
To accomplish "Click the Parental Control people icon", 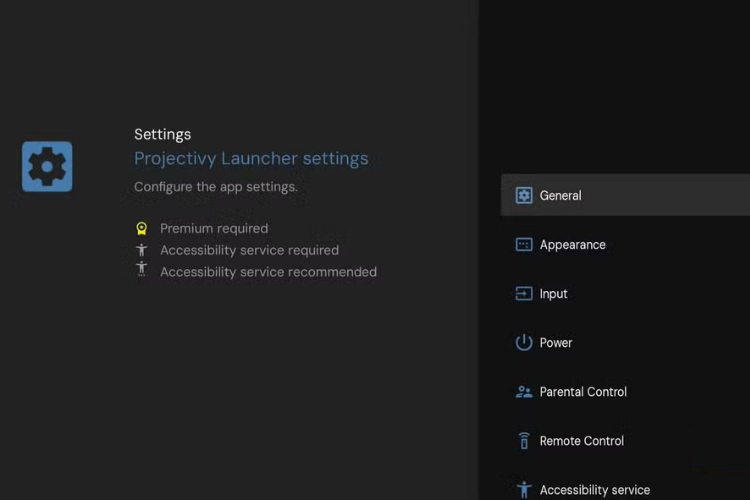I will 524,392.
